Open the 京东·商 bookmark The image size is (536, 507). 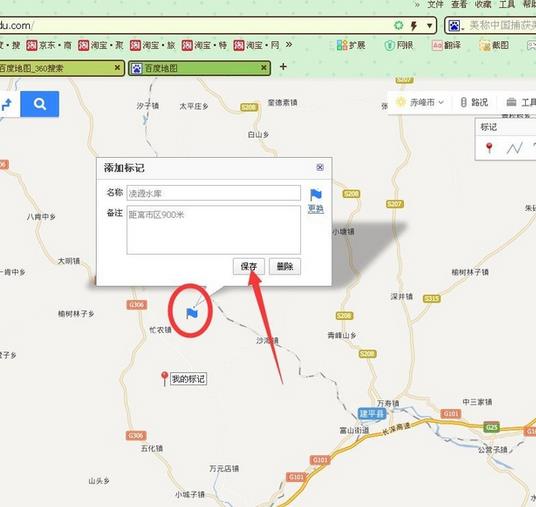tap(49, 45)
